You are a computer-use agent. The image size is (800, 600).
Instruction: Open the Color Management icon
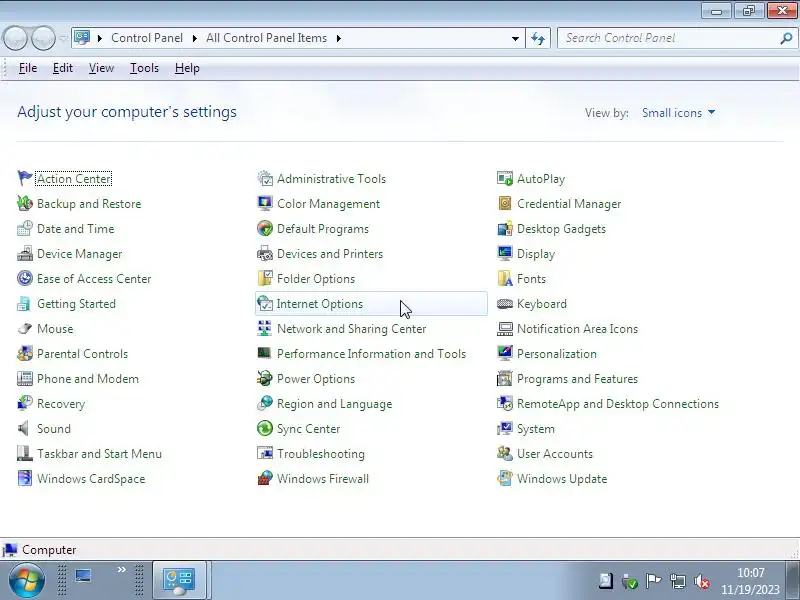tap(265, 203)
